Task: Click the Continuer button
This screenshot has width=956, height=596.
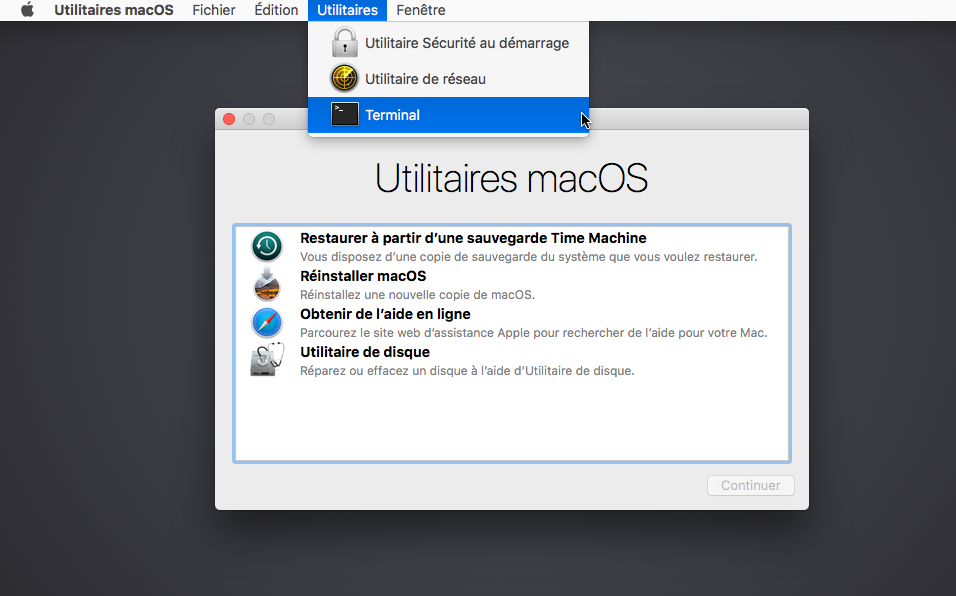Action: [751, 486]
